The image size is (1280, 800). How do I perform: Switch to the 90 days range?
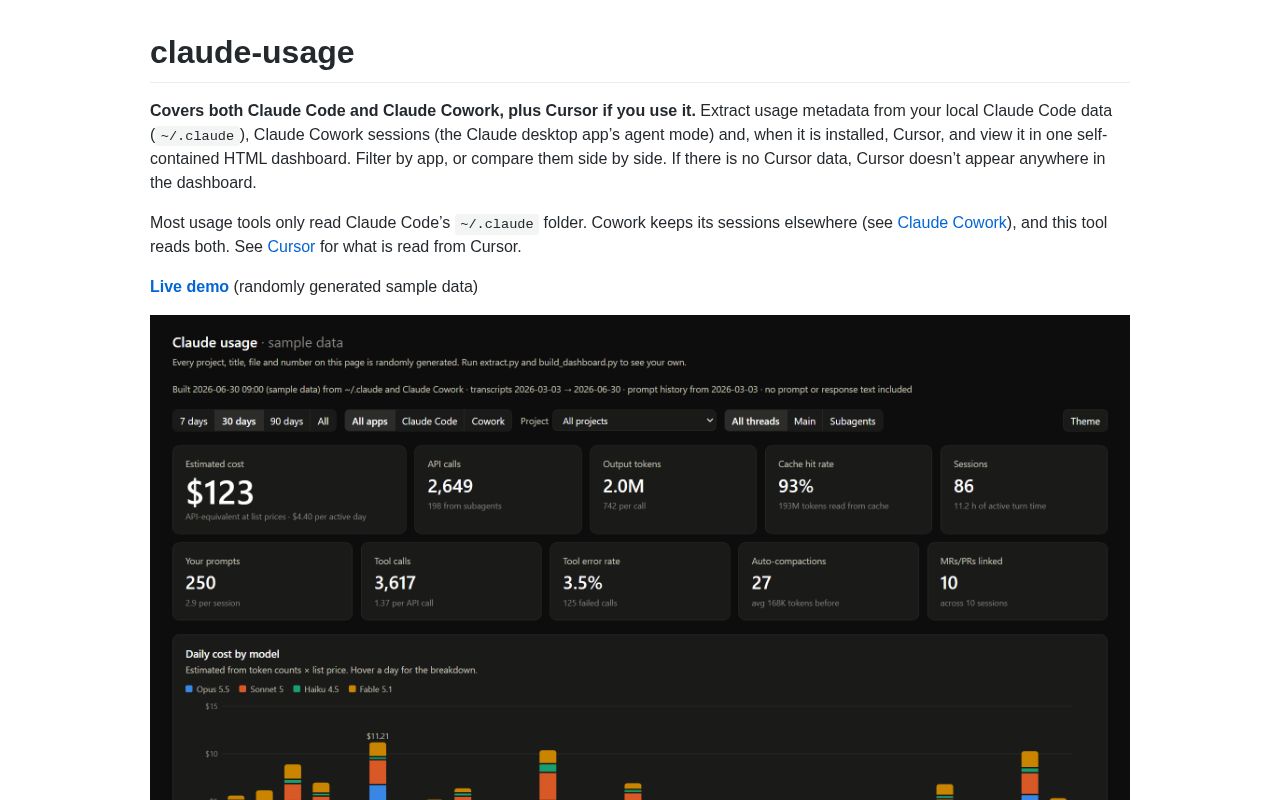click(x=287, y=421)
